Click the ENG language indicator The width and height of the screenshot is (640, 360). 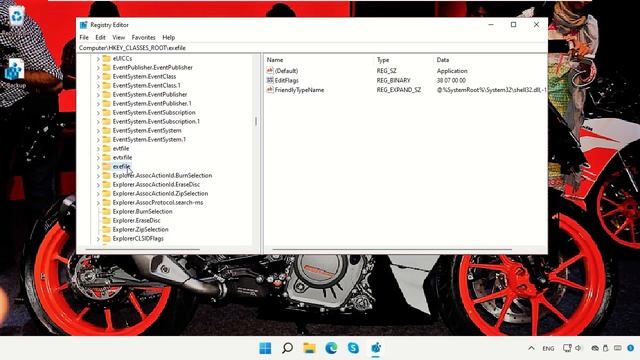coord(548,348)
